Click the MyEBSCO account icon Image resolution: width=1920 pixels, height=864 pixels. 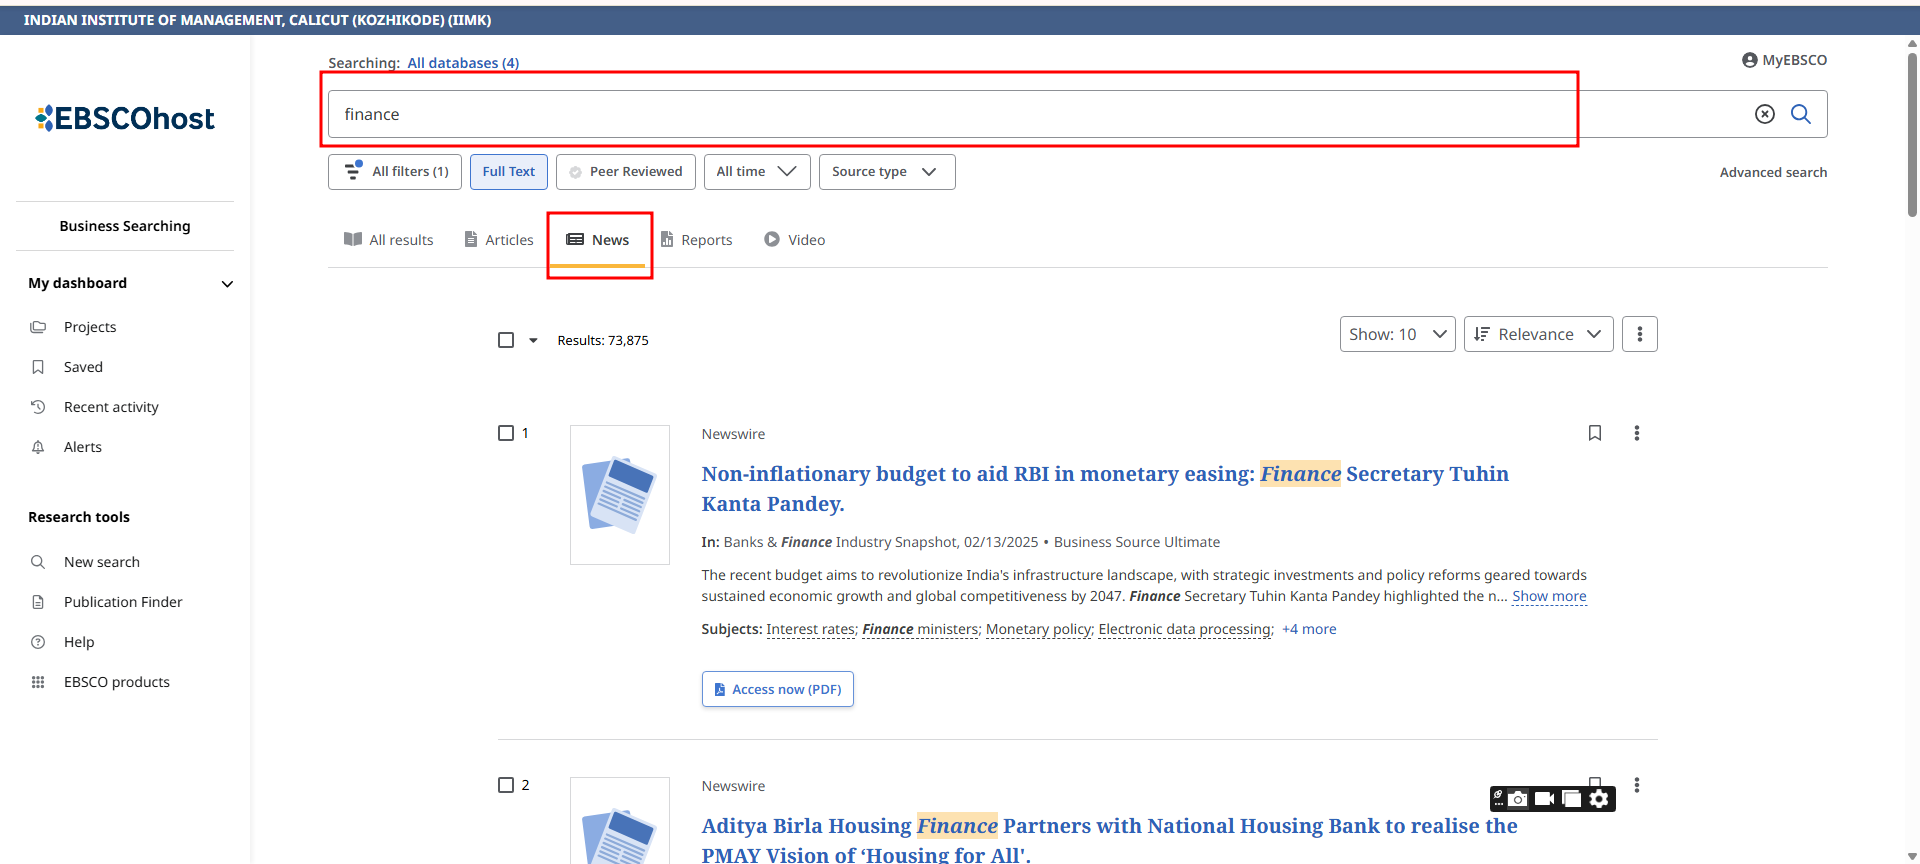pyautogui.click(x=1749, y=60)
